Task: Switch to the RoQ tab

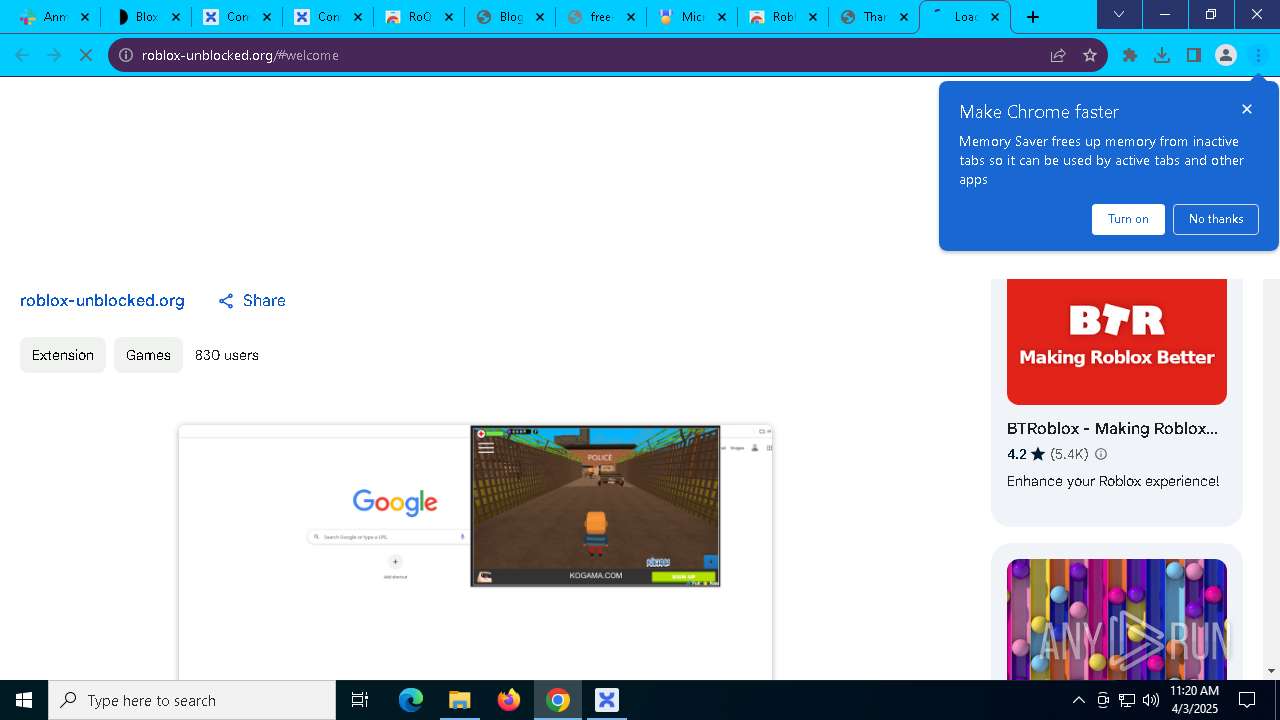Action: 419,17
